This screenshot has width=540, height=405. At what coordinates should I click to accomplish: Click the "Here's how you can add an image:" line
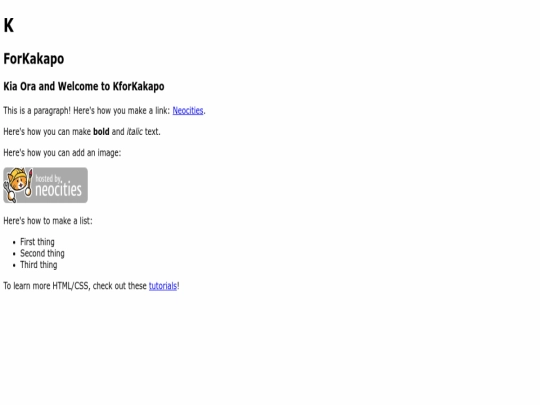(62, 153)
